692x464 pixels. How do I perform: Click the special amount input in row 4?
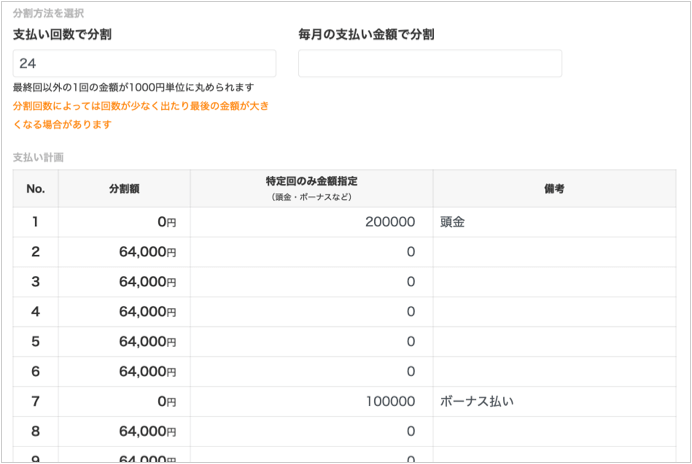click(x=311, y=312)
